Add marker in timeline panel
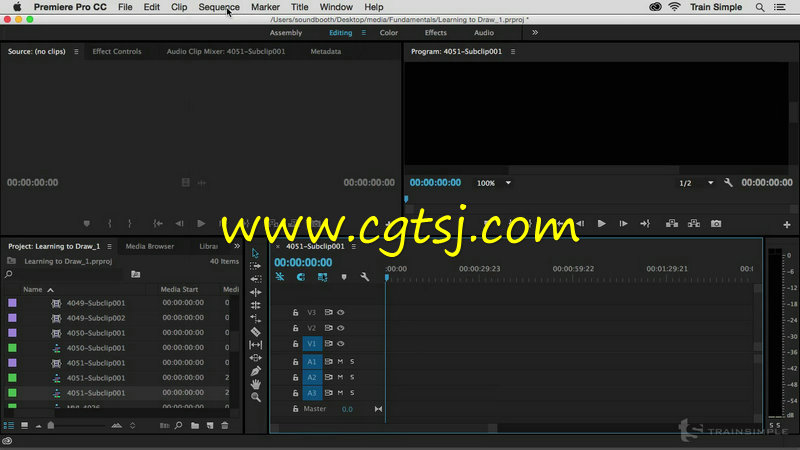800x450 pixels. 344,277
